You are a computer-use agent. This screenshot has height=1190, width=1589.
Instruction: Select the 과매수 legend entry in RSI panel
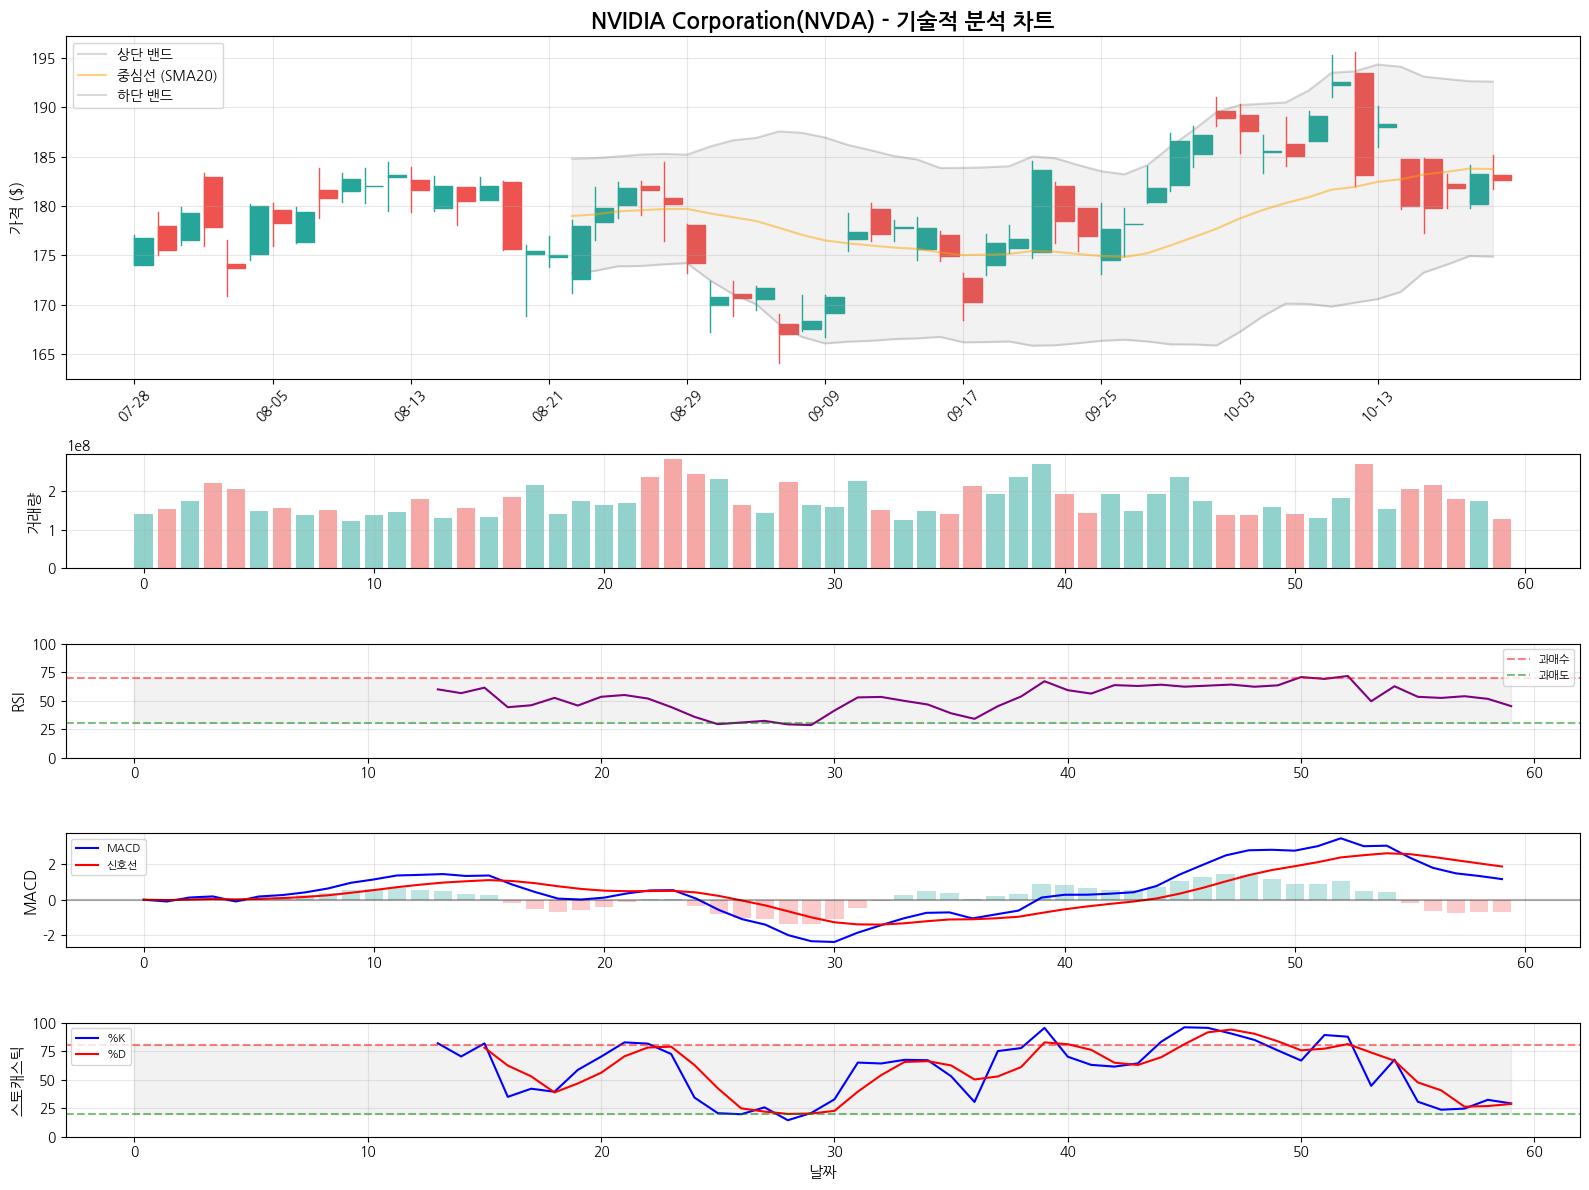point(1553,659)
